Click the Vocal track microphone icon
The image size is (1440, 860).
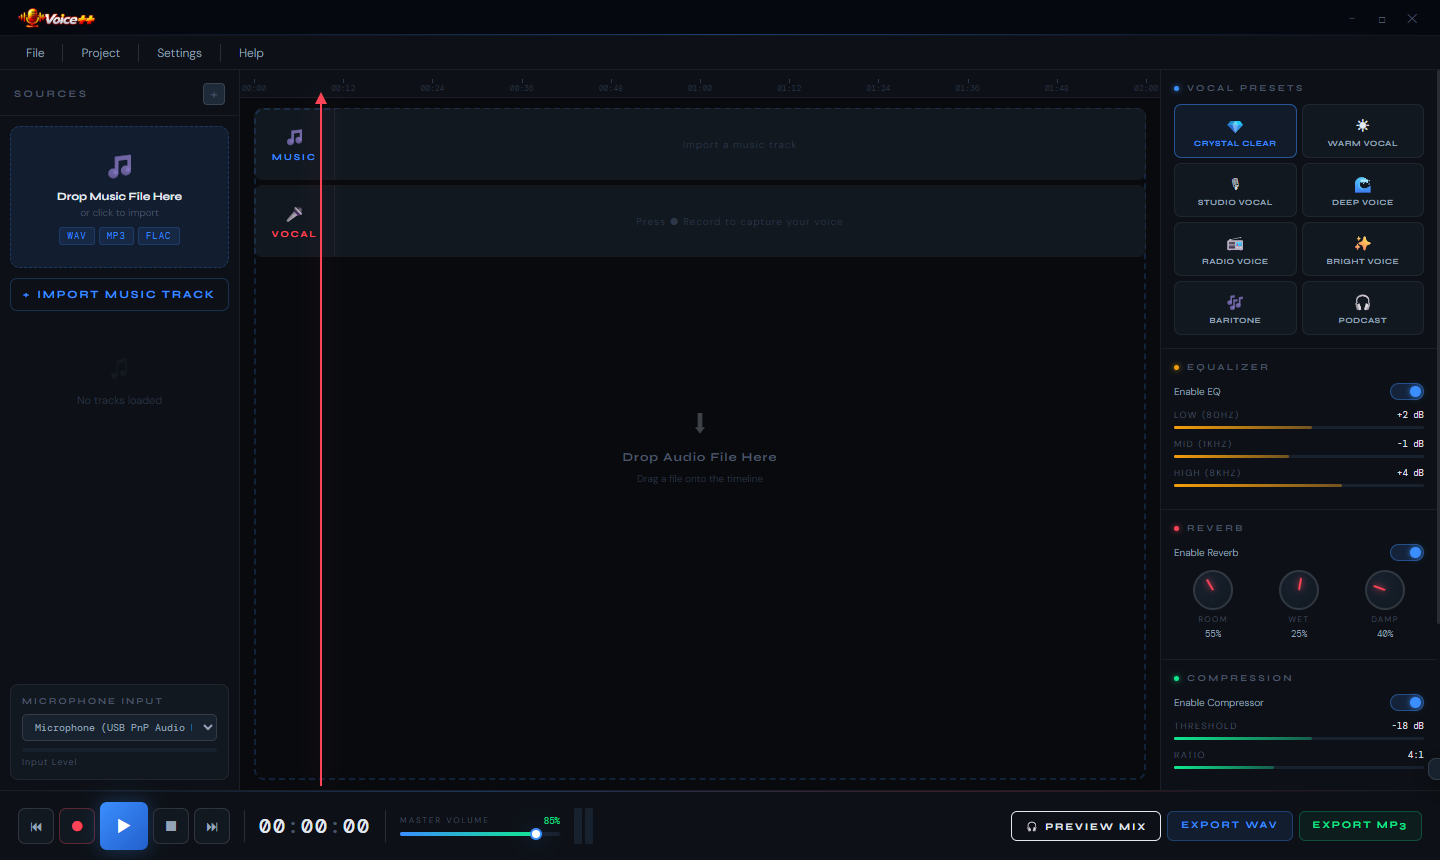294,214
